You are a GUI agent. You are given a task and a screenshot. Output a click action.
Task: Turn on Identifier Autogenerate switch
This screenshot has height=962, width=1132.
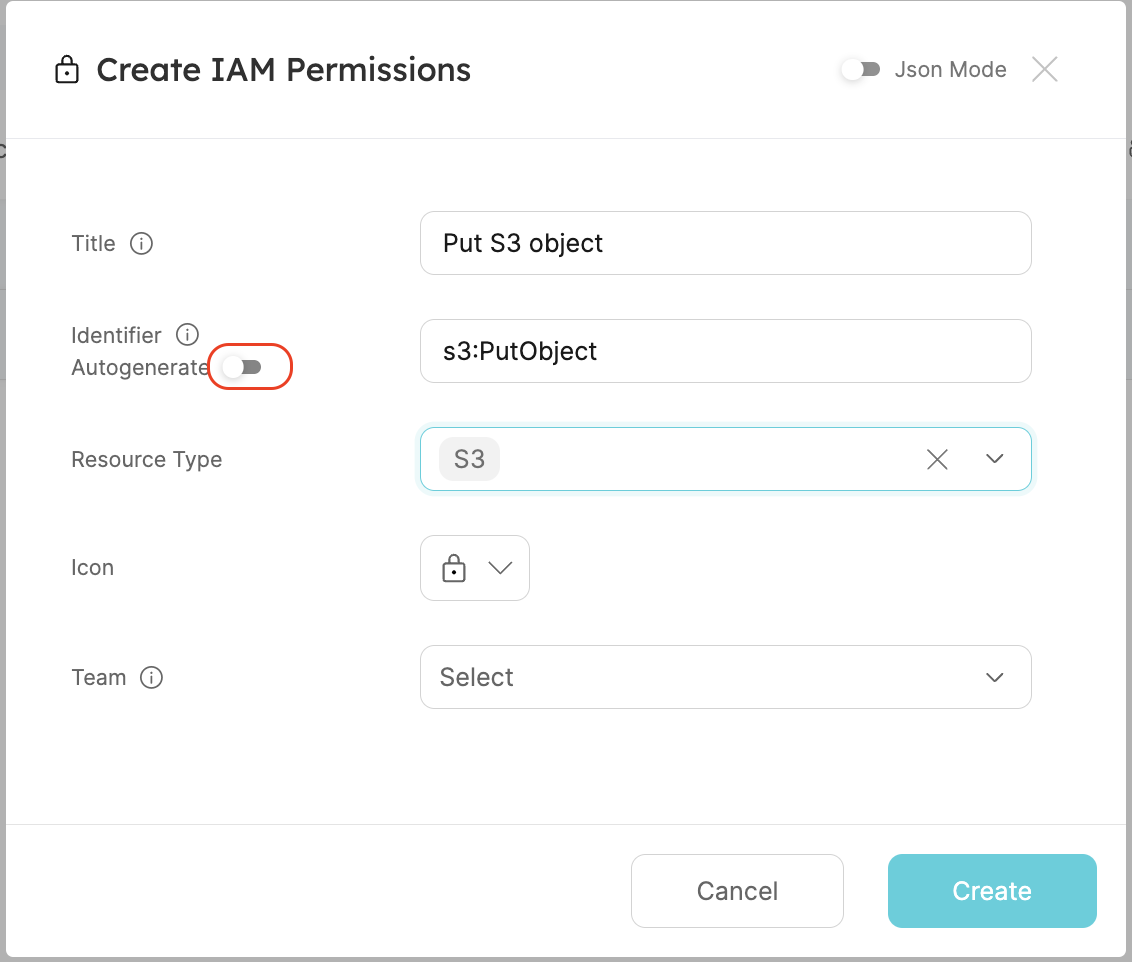click(x=242, y=367)
